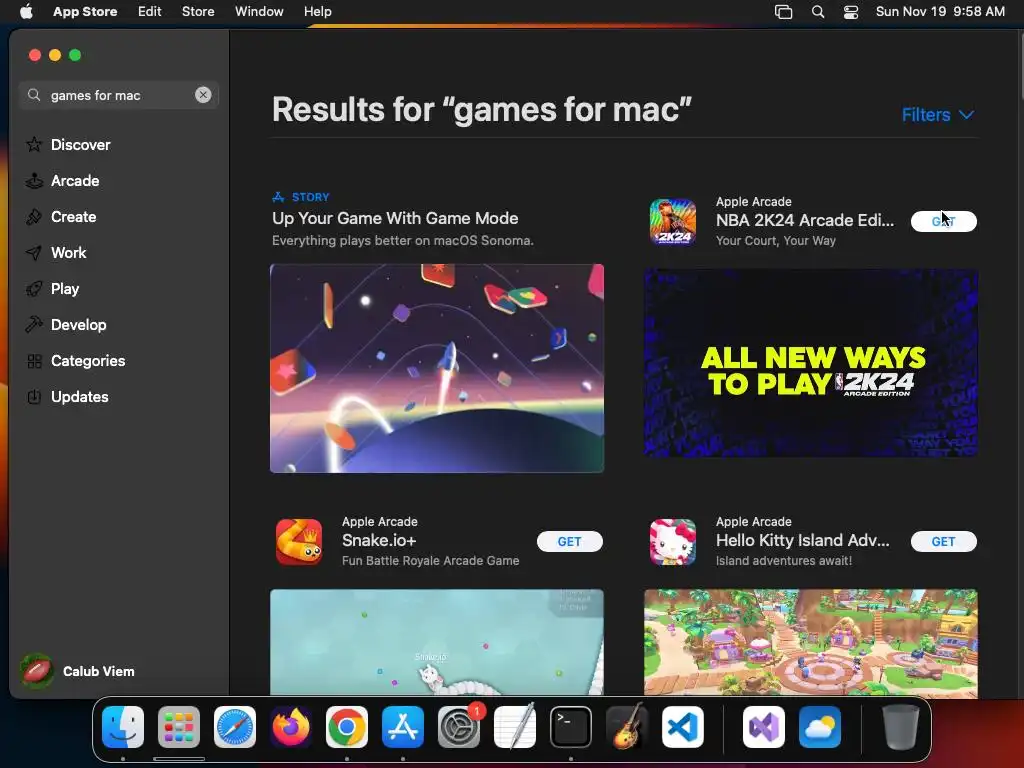Open the Hello Kitty app icon
Screen dimensions: 1024x768
[x=673, y=541]
